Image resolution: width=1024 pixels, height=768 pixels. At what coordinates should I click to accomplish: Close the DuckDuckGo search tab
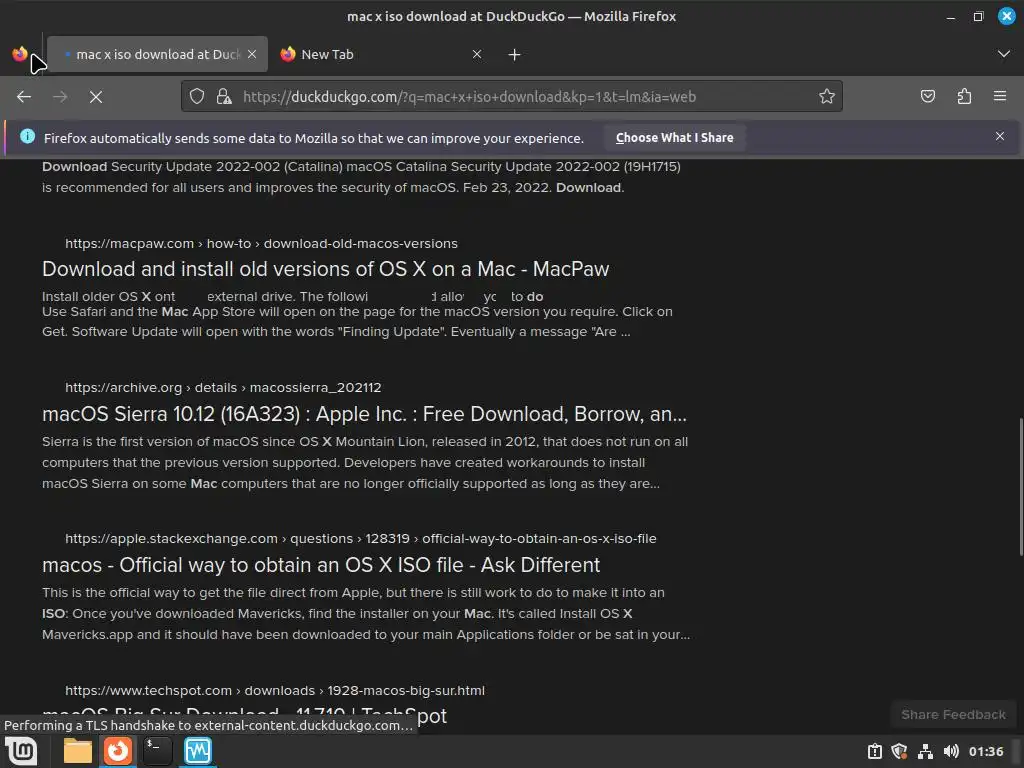252,54
